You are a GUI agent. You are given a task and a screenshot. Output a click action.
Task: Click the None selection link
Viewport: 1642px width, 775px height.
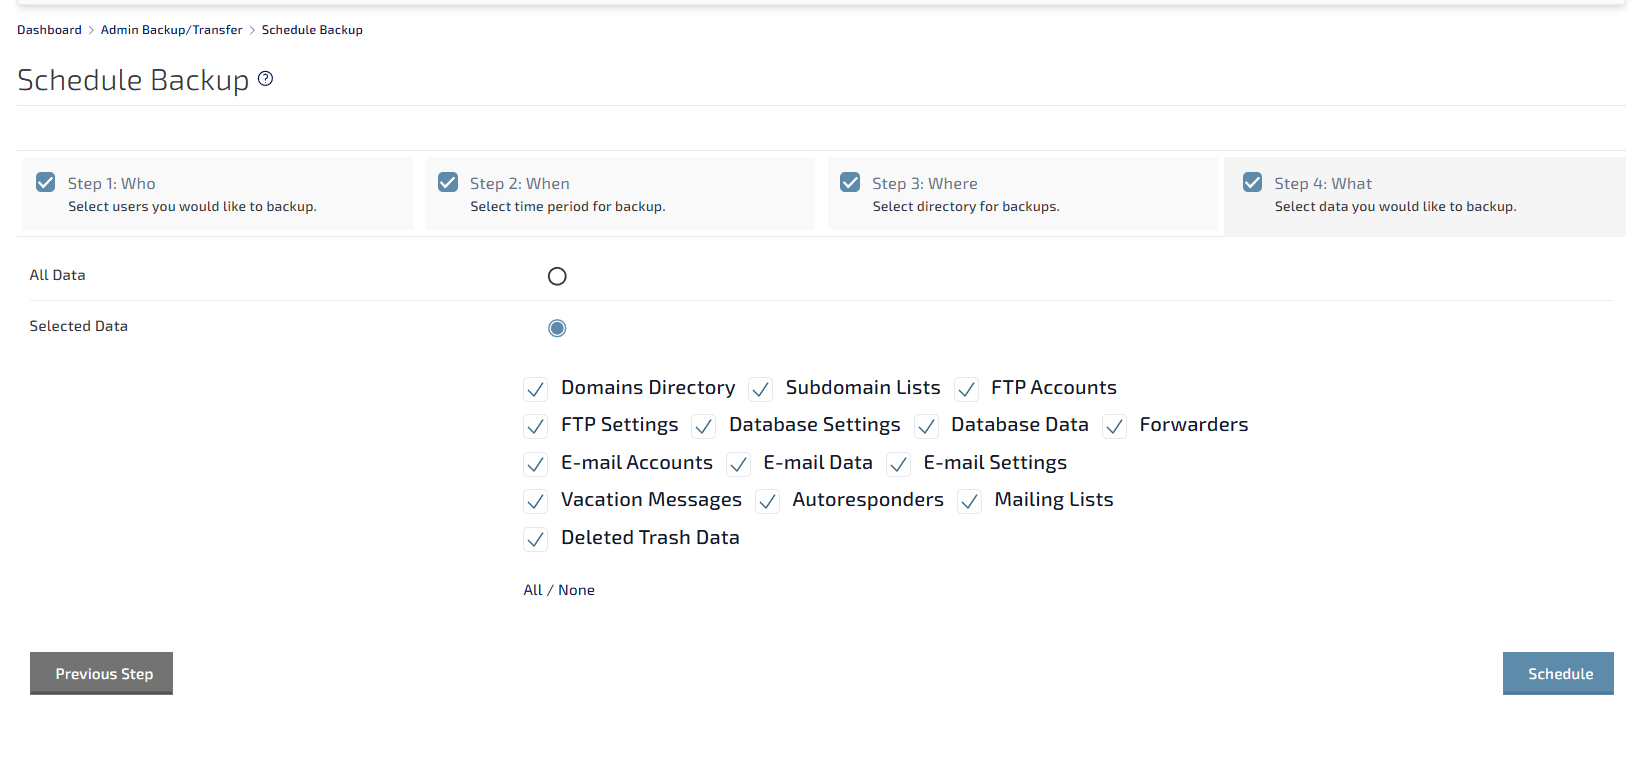point(576,590)
